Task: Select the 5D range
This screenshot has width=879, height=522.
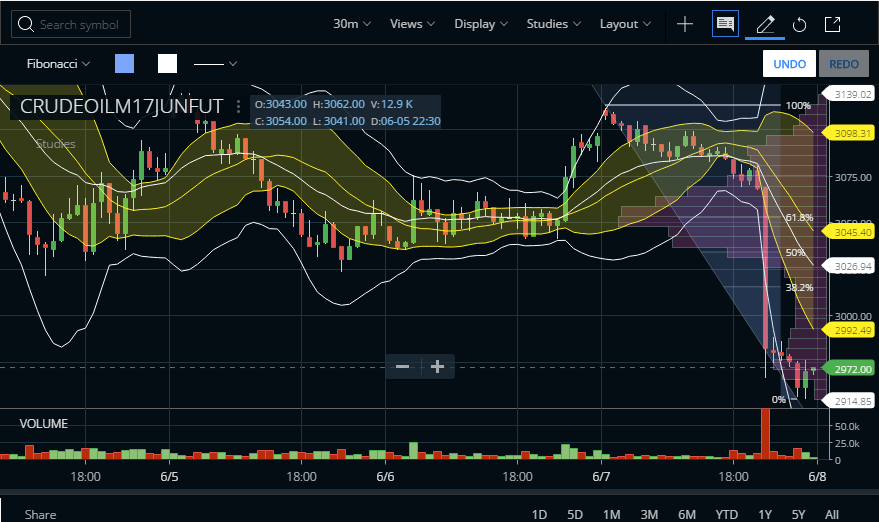Action: [575, 515]
